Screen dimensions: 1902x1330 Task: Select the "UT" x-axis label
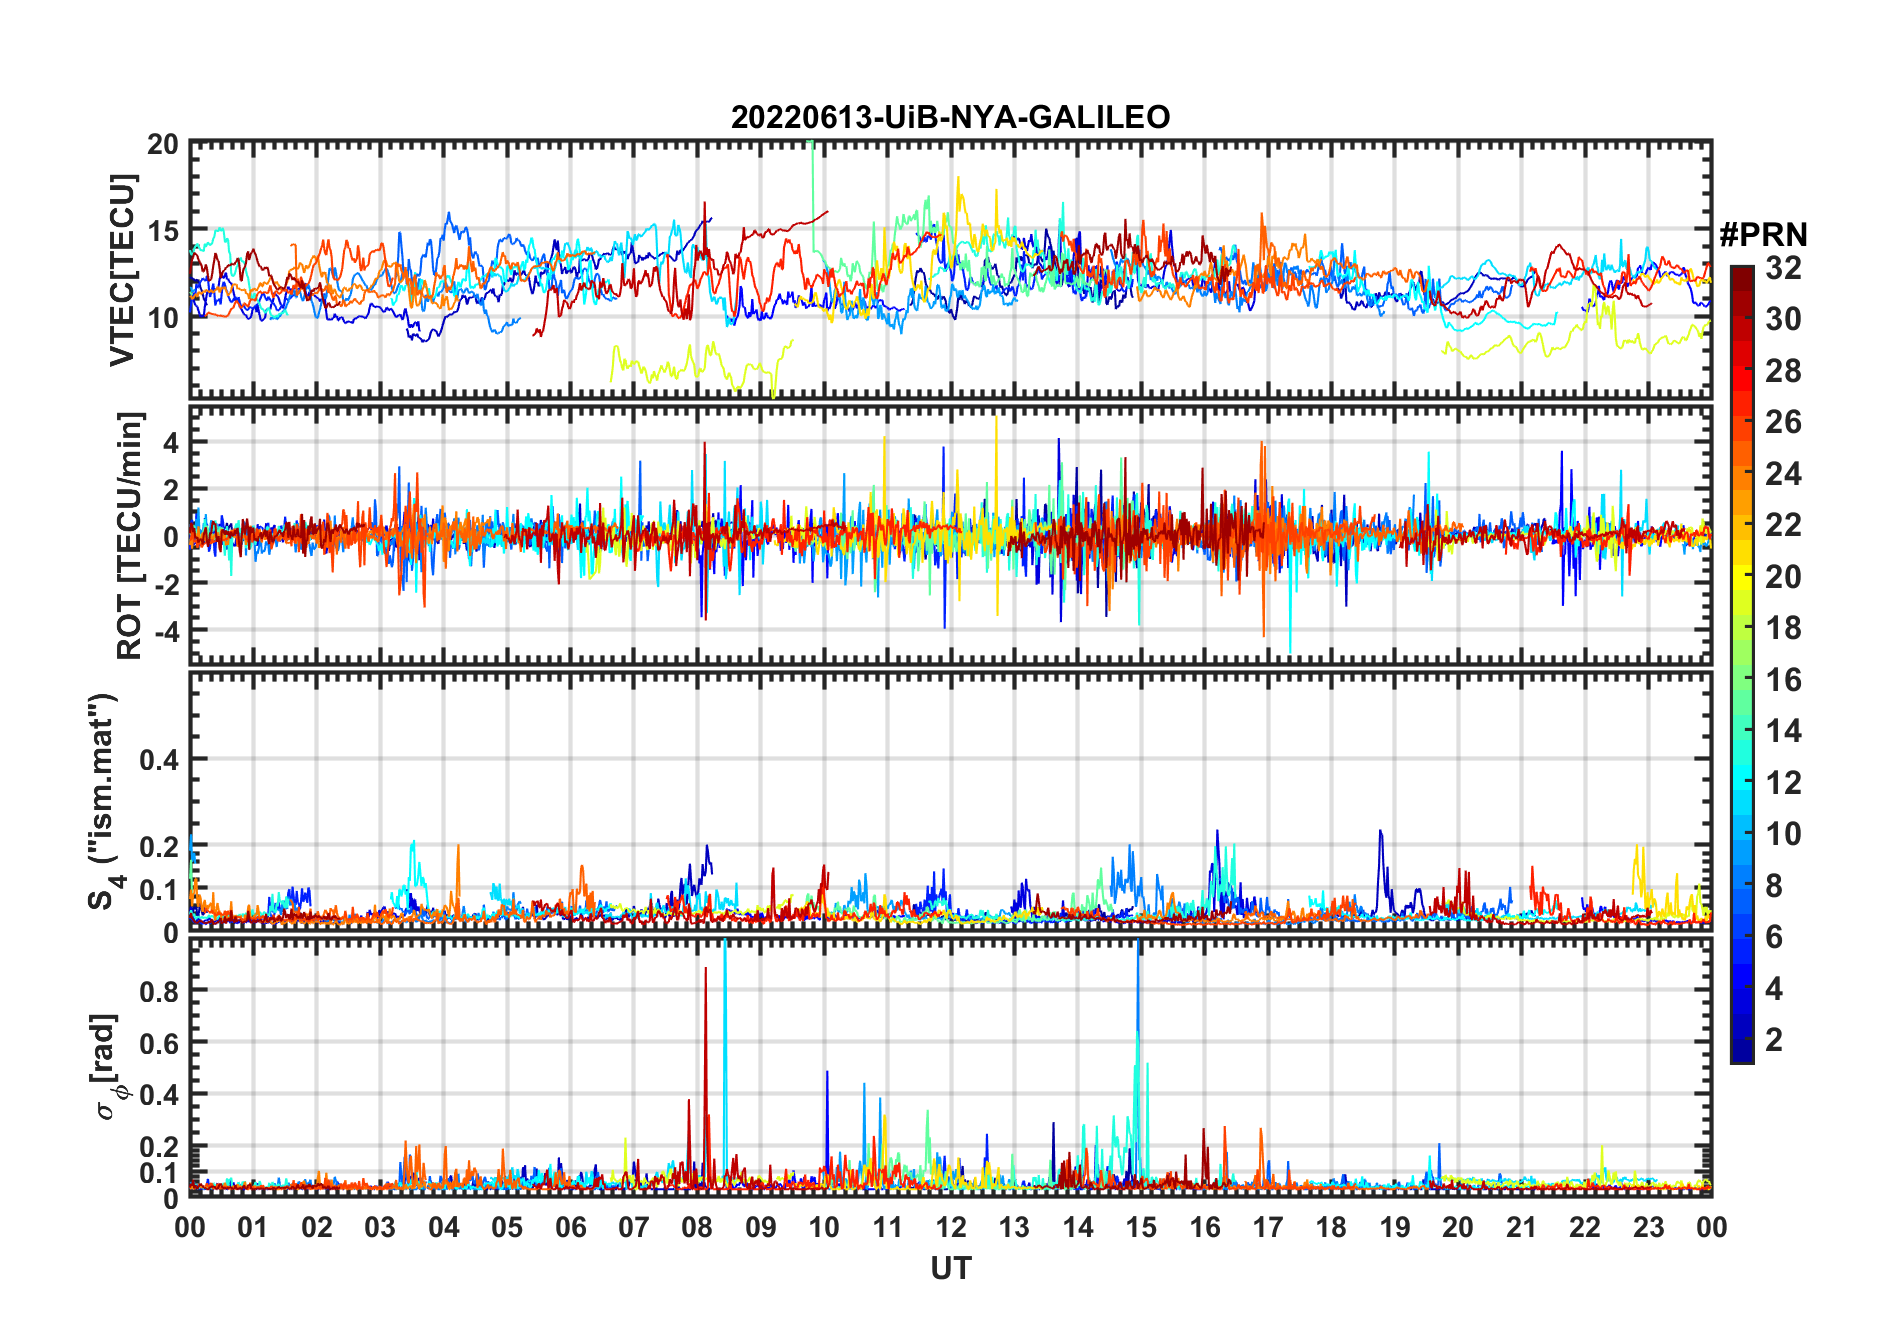tap(951, 1268)
